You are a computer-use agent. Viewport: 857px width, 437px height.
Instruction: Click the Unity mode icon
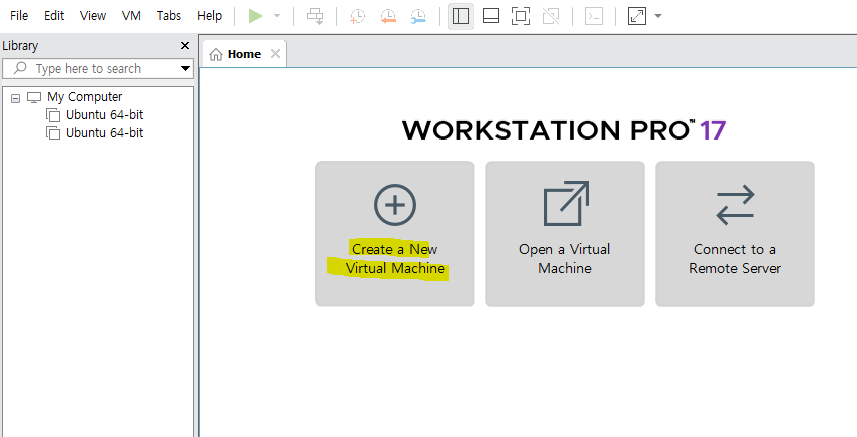click(551, 16)
